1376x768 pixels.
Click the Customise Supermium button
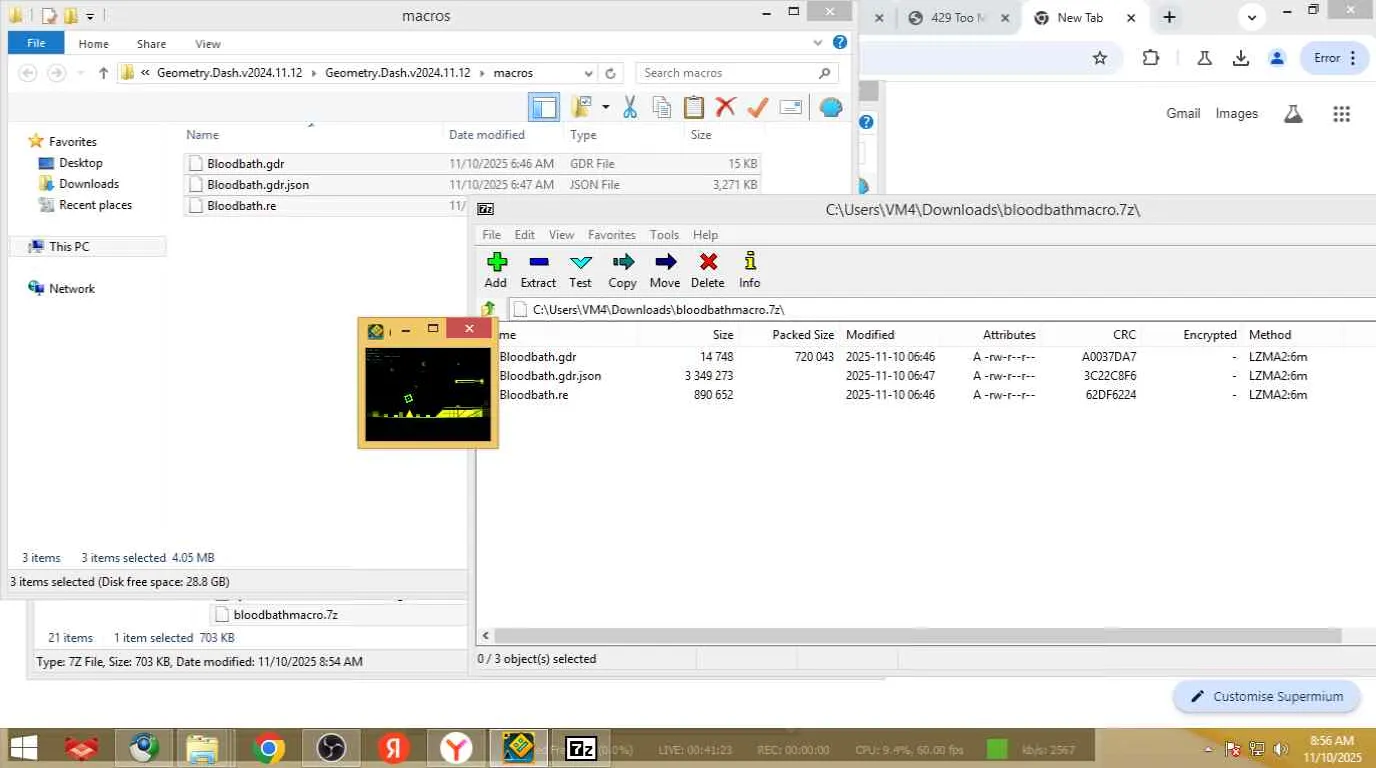pyautogui.click(x=1266, y=697)
